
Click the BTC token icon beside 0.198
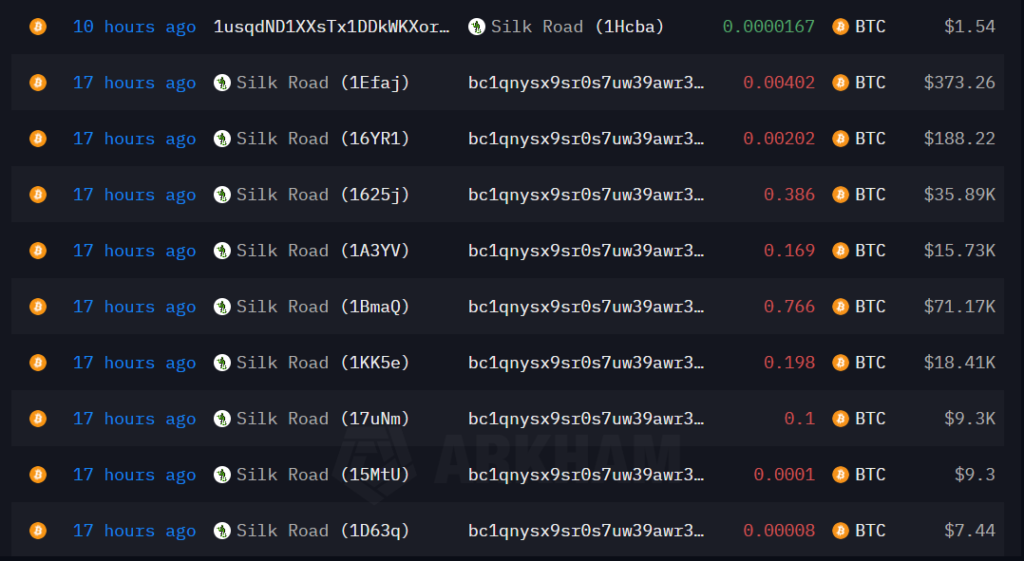[840, 362]
